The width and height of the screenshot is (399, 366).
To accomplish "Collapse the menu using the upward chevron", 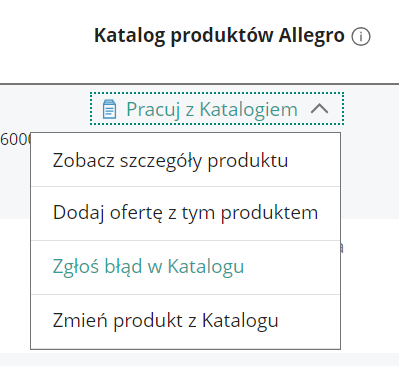I will (319, 109).
